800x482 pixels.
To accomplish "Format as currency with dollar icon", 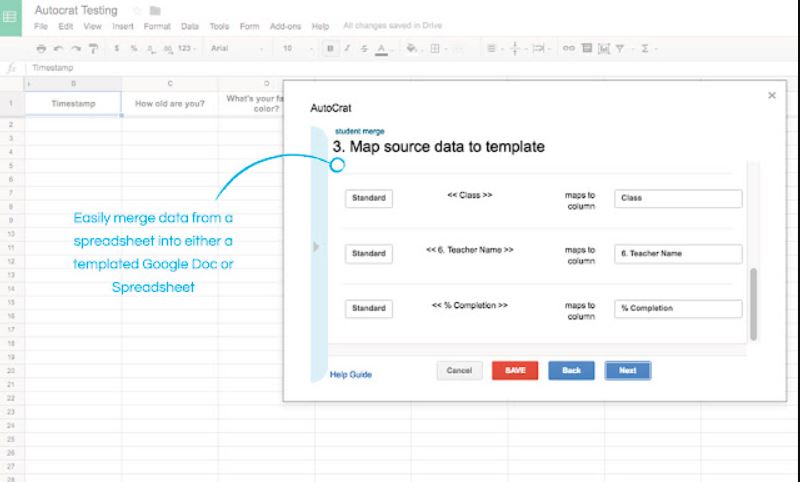I will pyautogui.click(x=117, y=48).
